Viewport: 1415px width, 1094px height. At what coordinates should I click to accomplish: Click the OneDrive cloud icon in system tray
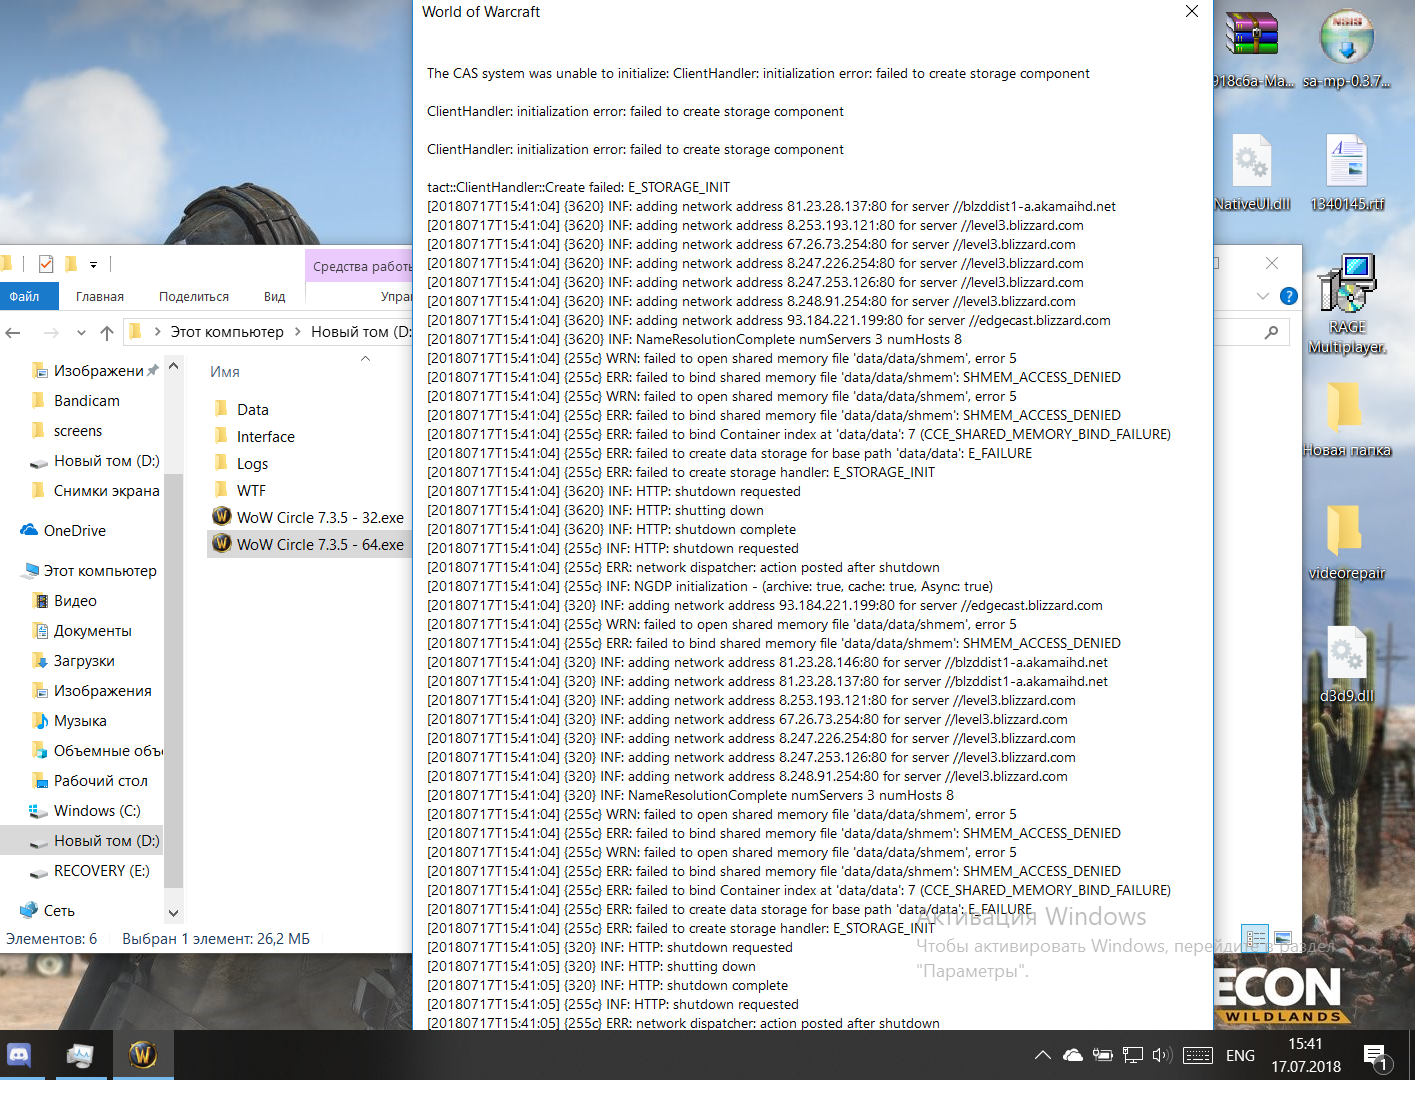(1072, 1055)
